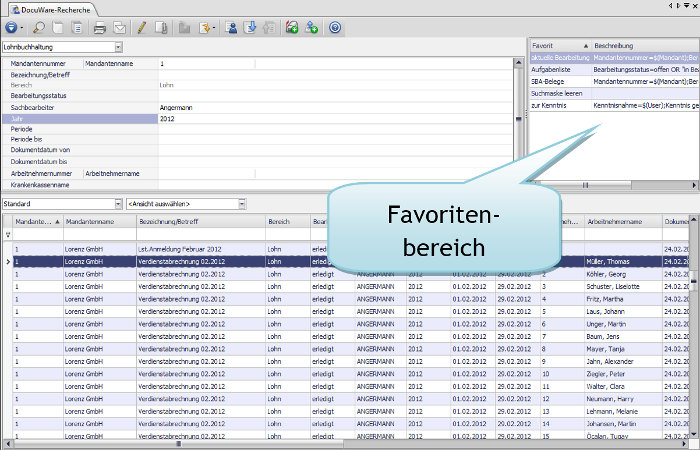Open the Ansicht auswählen dropdown
This screenshot has width=700, height=450.
pos(242,204)
